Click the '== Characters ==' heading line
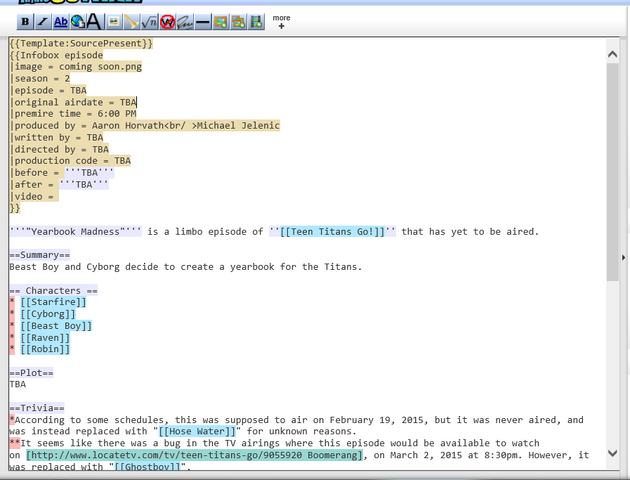The width and height of the screenshot is (630, 480). [x=53, y=290]
